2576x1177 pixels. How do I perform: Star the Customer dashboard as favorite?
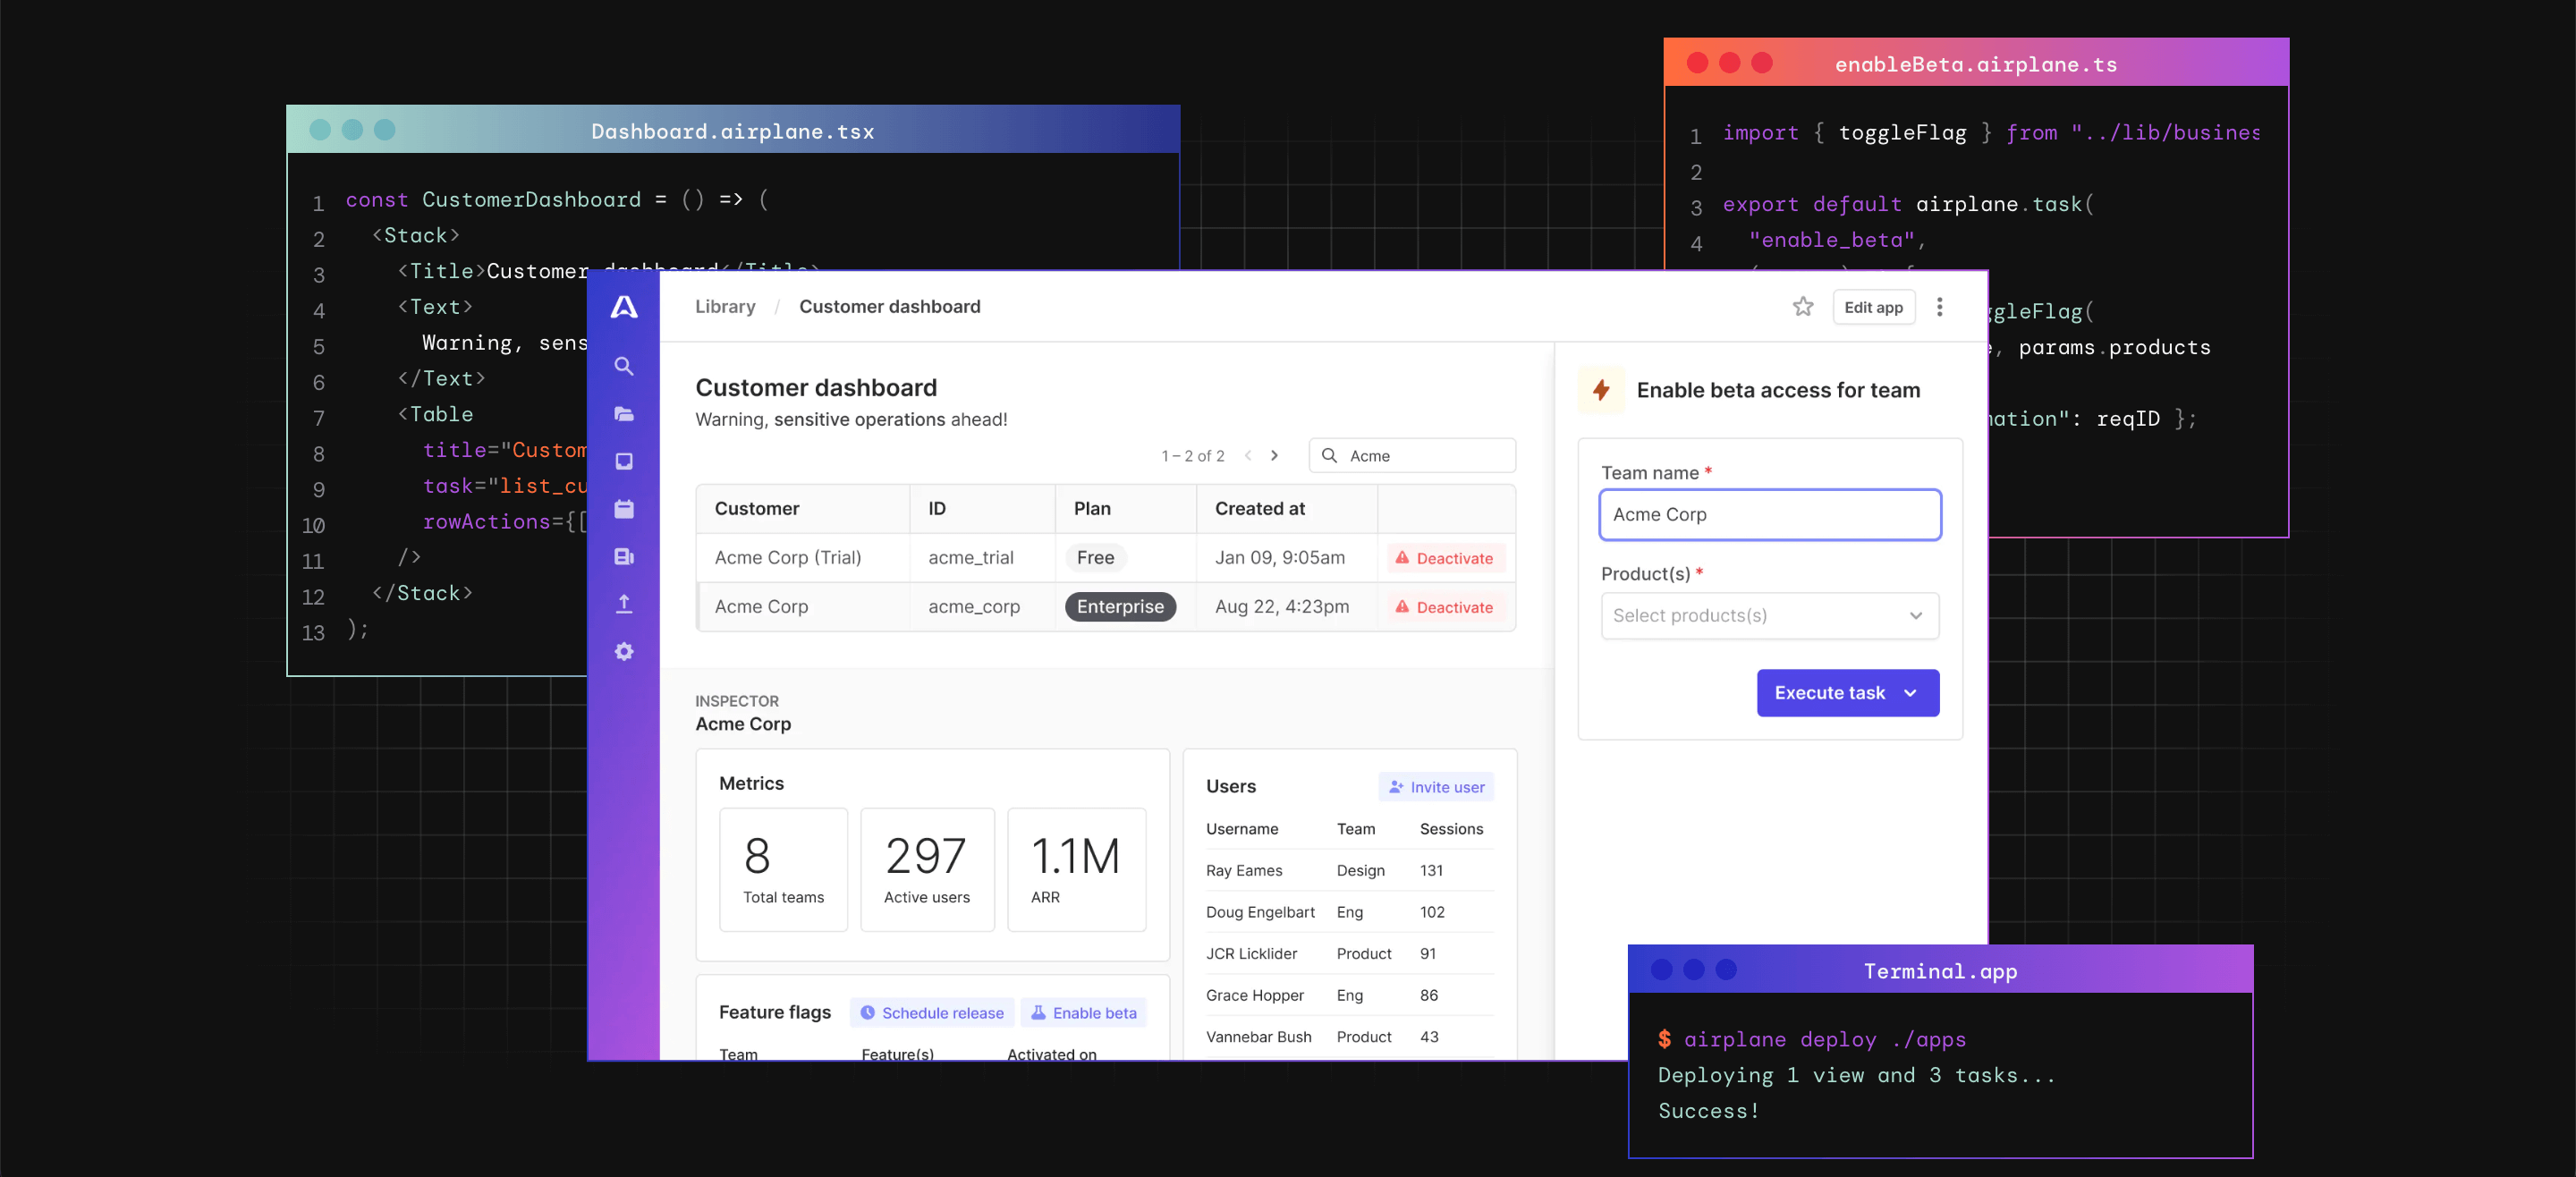[1802, 307]
